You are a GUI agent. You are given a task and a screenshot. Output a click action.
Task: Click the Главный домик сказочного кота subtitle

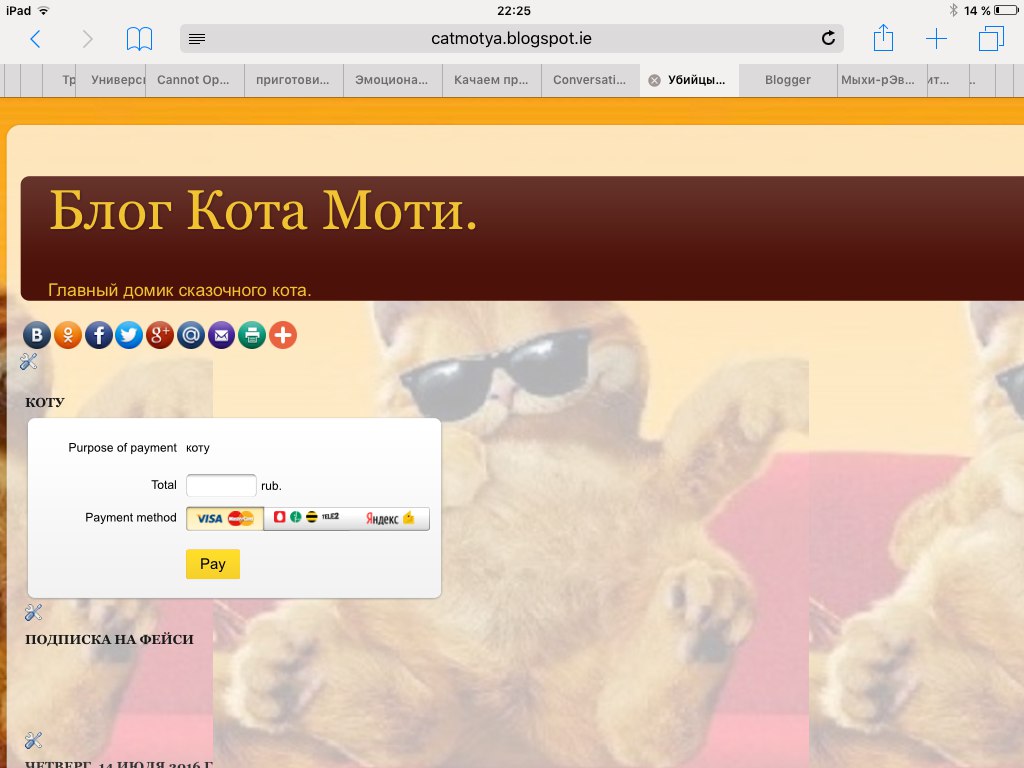pos(180,290)
